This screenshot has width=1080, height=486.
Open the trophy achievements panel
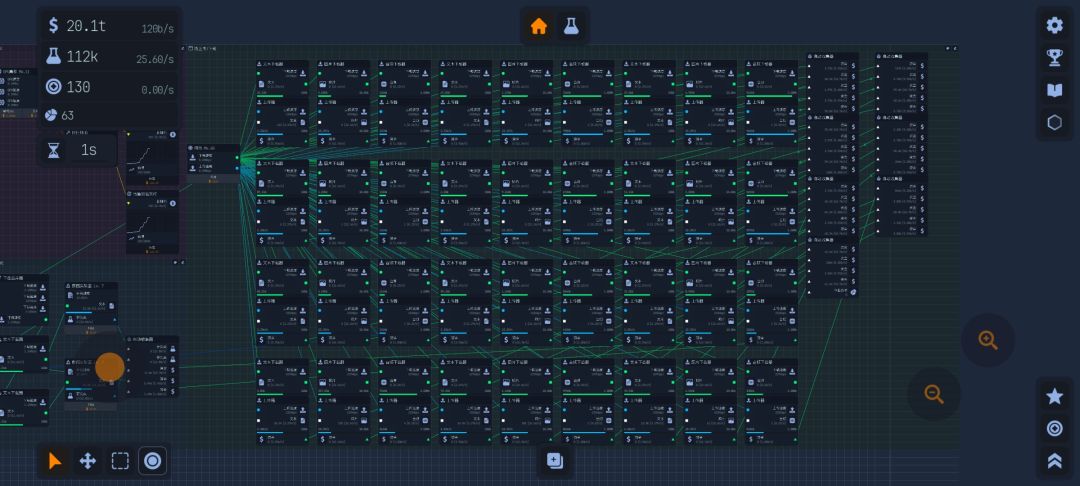pyautogui.click(x=1055, y=58)
